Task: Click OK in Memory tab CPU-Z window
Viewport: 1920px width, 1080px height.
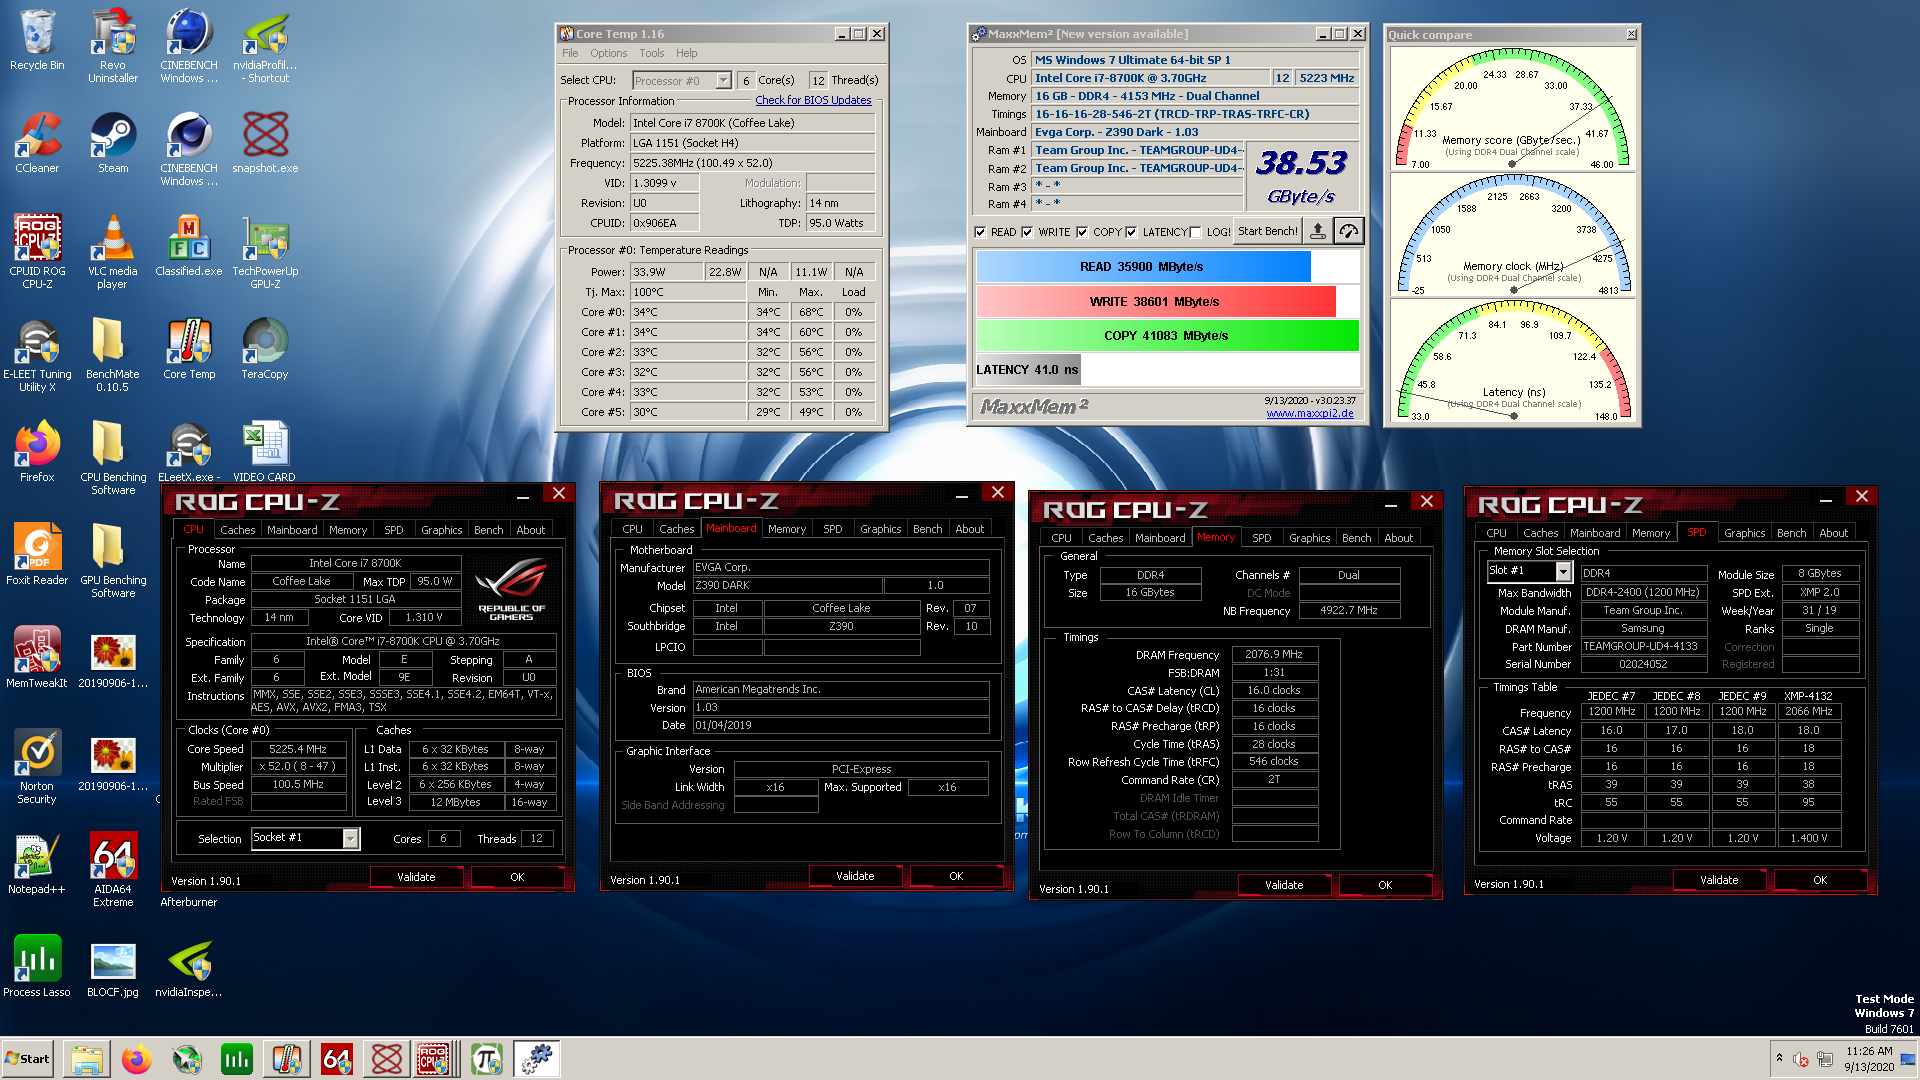Action: pos(1384,885)
